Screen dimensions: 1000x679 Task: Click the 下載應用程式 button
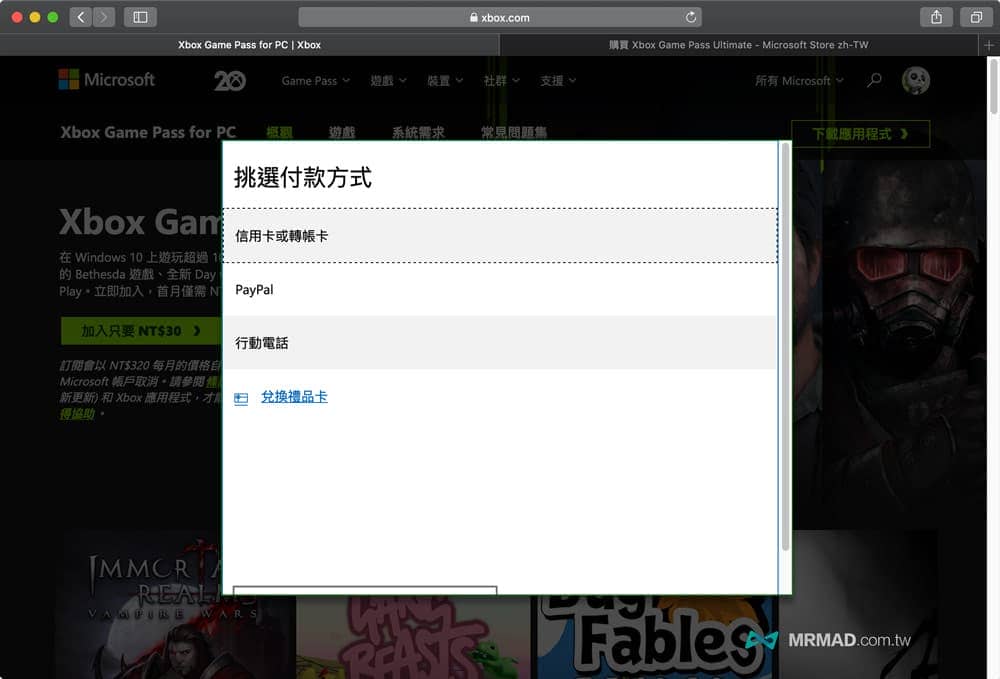860,134
